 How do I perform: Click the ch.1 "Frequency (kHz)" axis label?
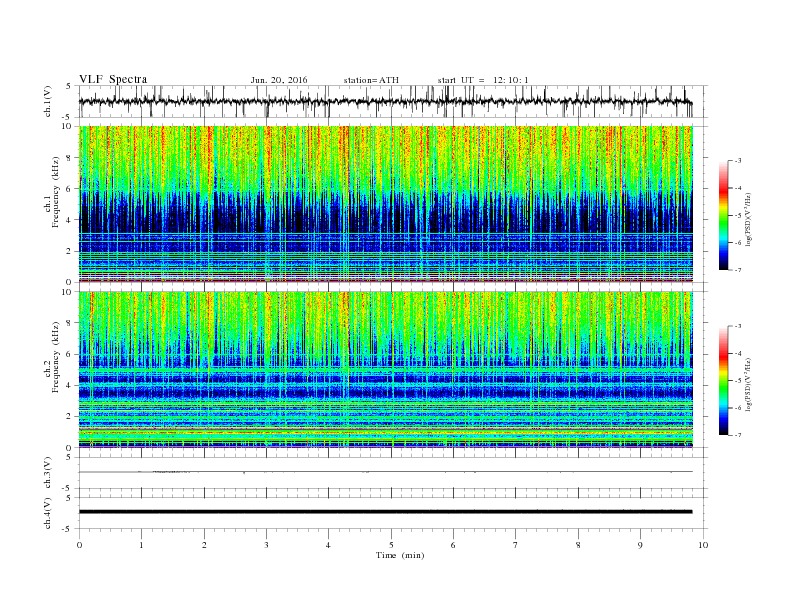tap(56, 192)
